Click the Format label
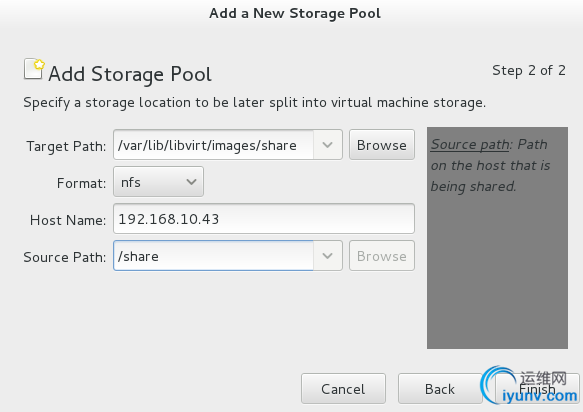 tap(81, 183)
